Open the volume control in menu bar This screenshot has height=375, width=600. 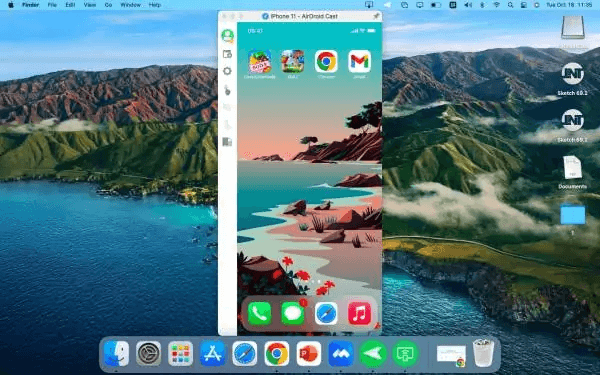coord(468,5)
